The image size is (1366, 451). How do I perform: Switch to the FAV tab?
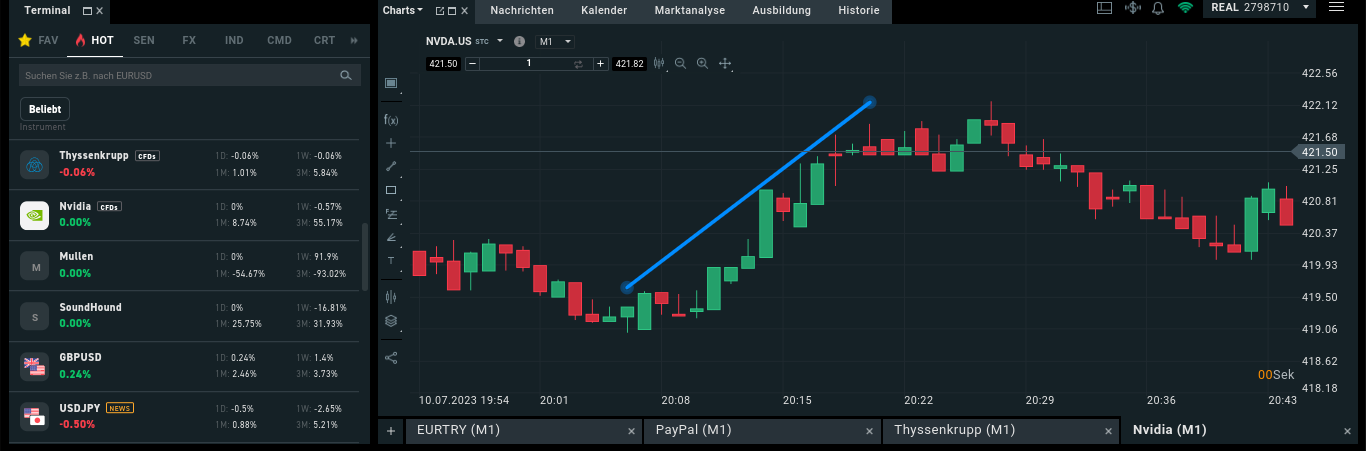(39, 40)
